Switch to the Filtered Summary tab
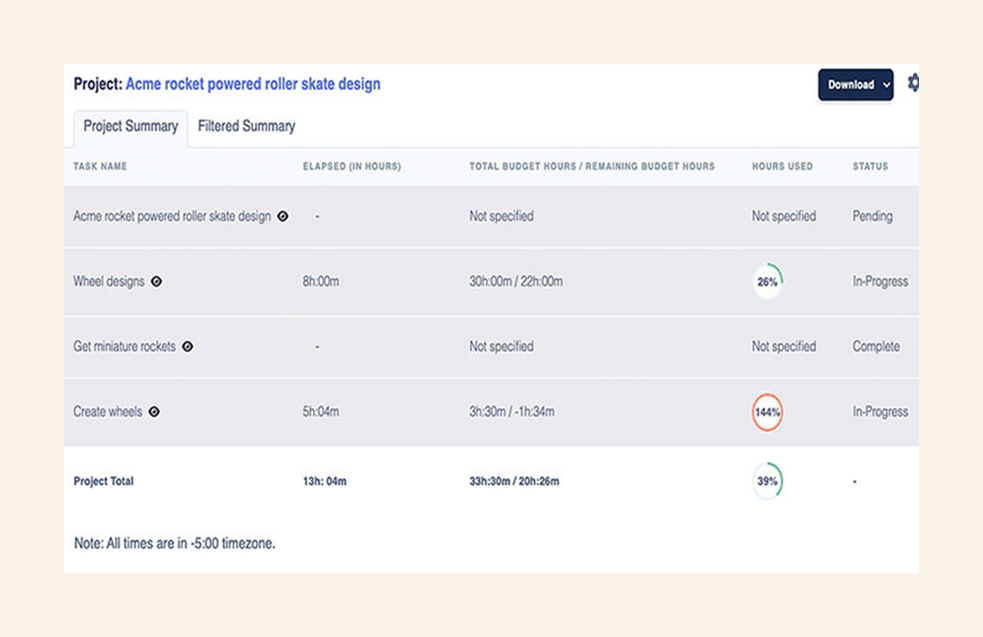 (246, 126)
